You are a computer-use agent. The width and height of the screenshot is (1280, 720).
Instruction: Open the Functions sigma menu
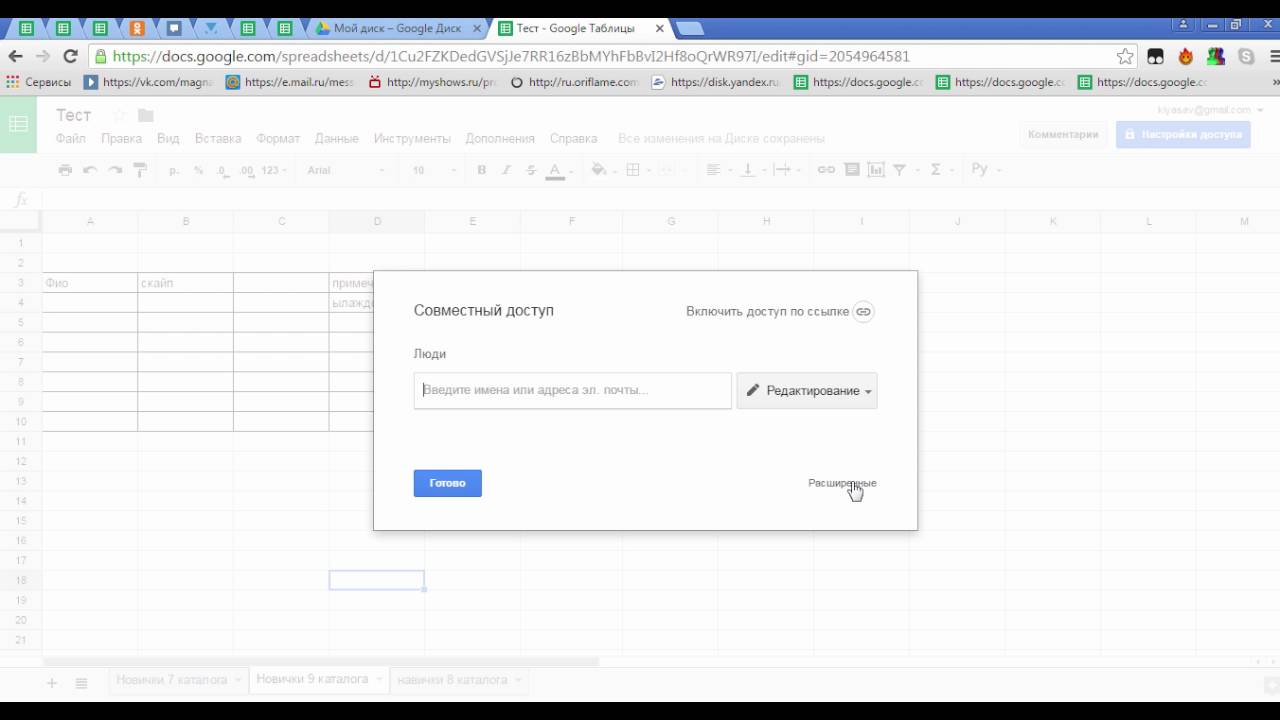point(939,170)
